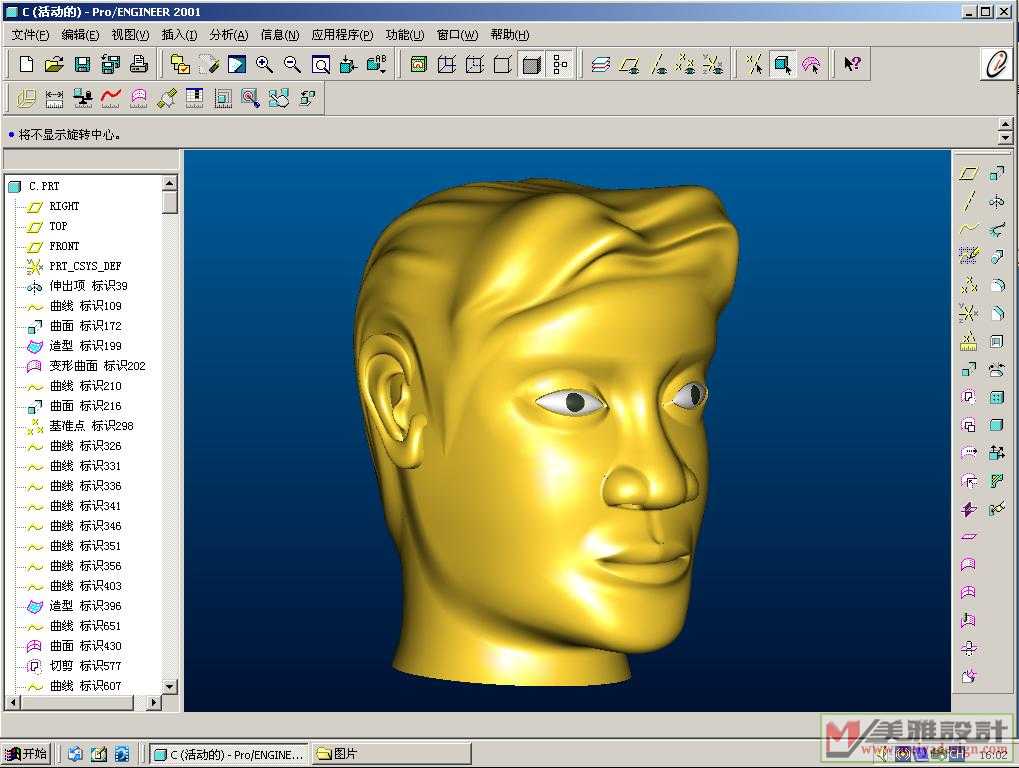Click the Curve analysis red curve icon
Image resolution: width=1019 pixels, height=768 pixels.
110,98
